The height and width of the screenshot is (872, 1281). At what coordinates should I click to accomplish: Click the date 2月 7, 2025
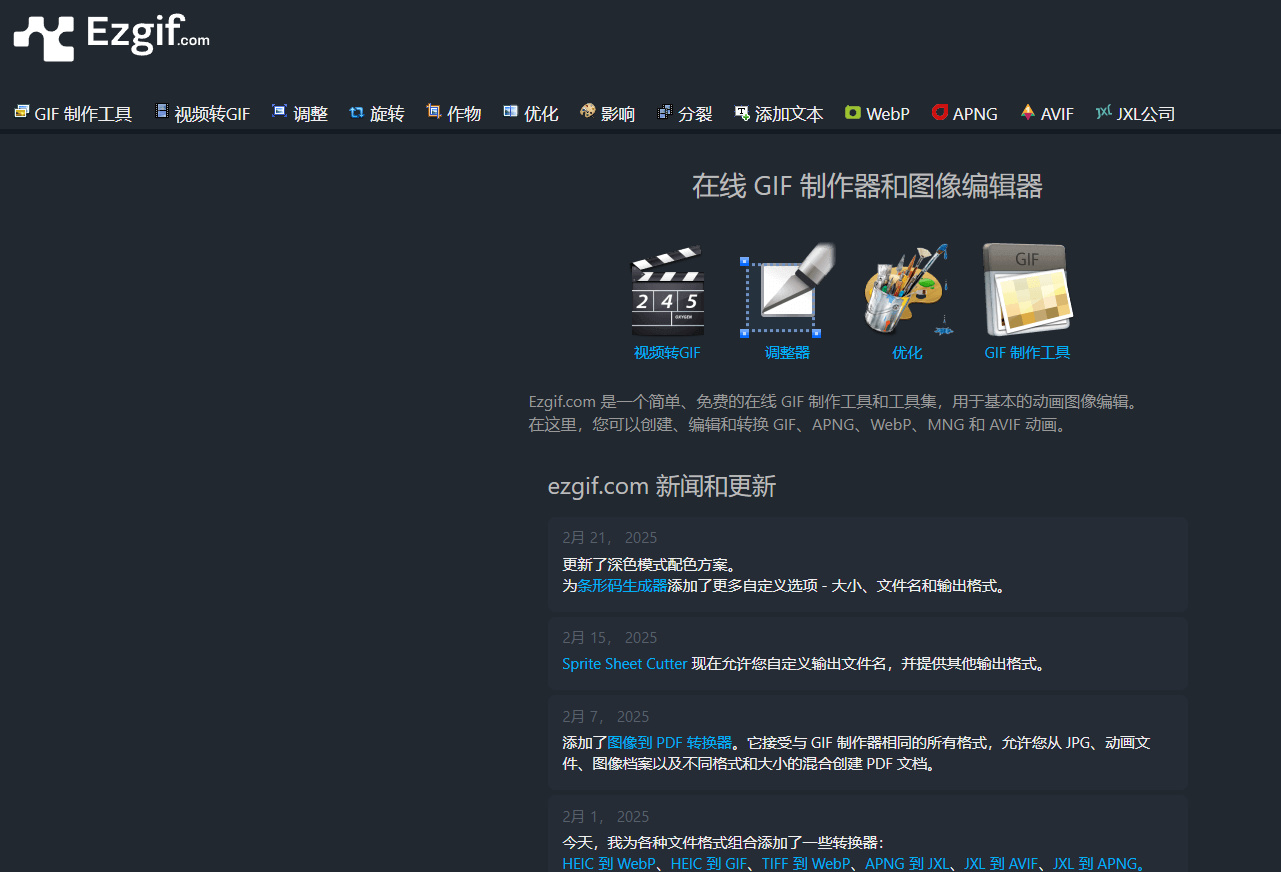606,717
